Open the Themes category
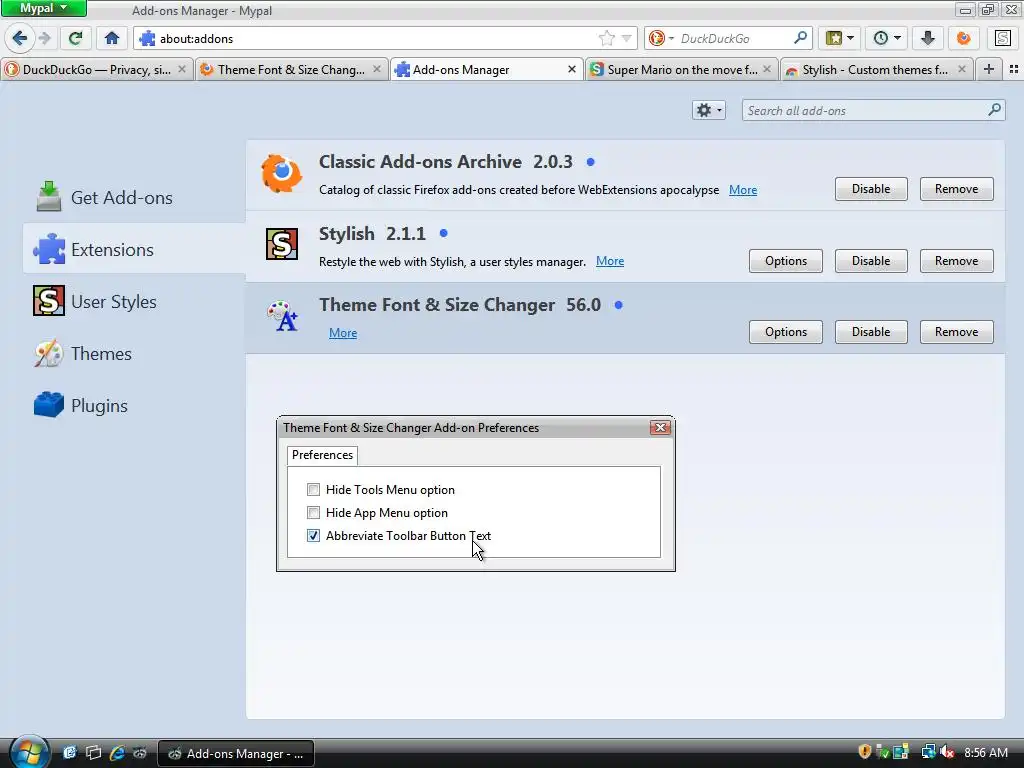The image size is (1024, 768). pos(134,353)
